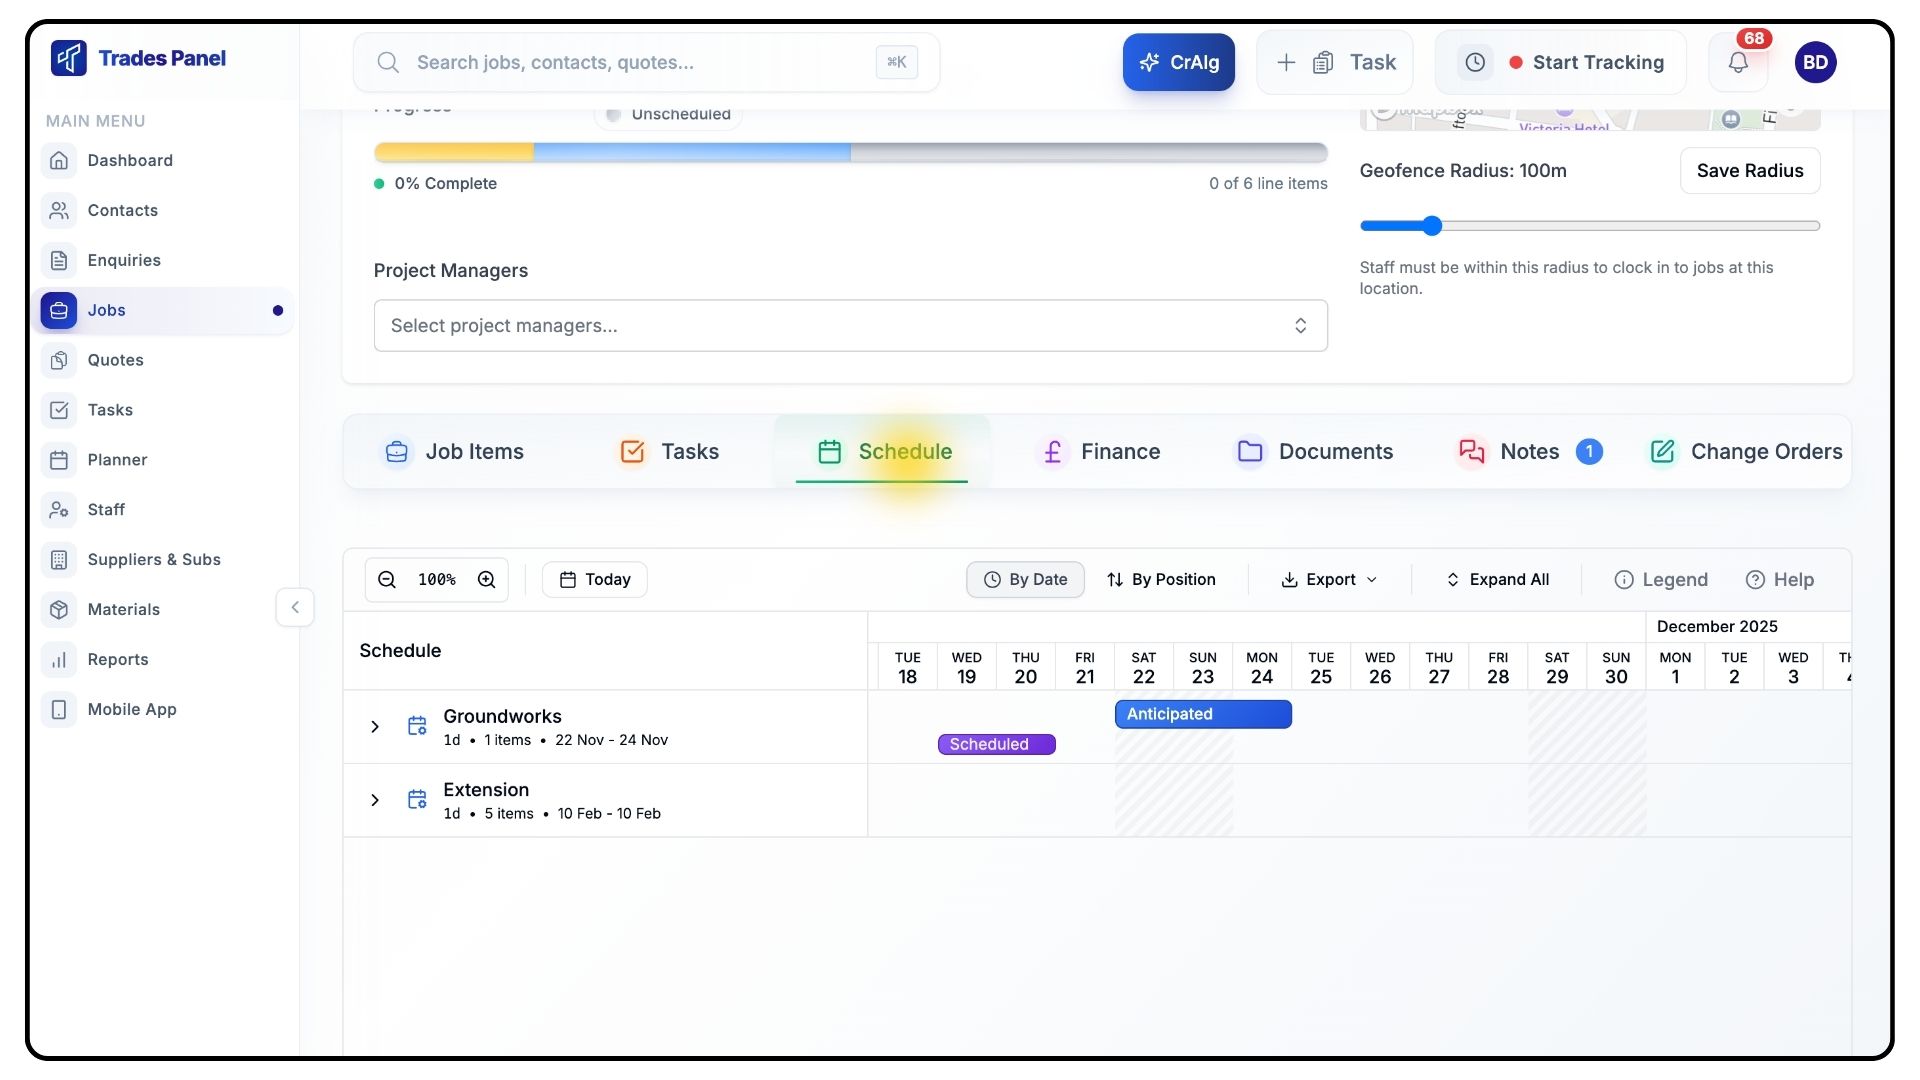The width and height of the screenshot is (1920, 1080).
Task: Click the Groundworks calendar icon
Action: tap(417, 727)
